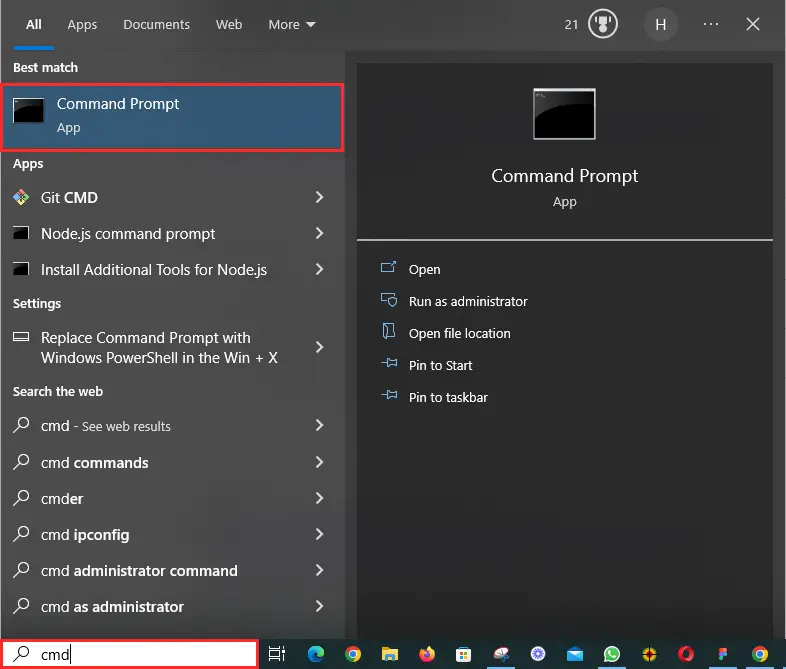Launch Opera browser from the taskbar
The image size is (786, 669).
pyautogui.click(x=686, y=654)
